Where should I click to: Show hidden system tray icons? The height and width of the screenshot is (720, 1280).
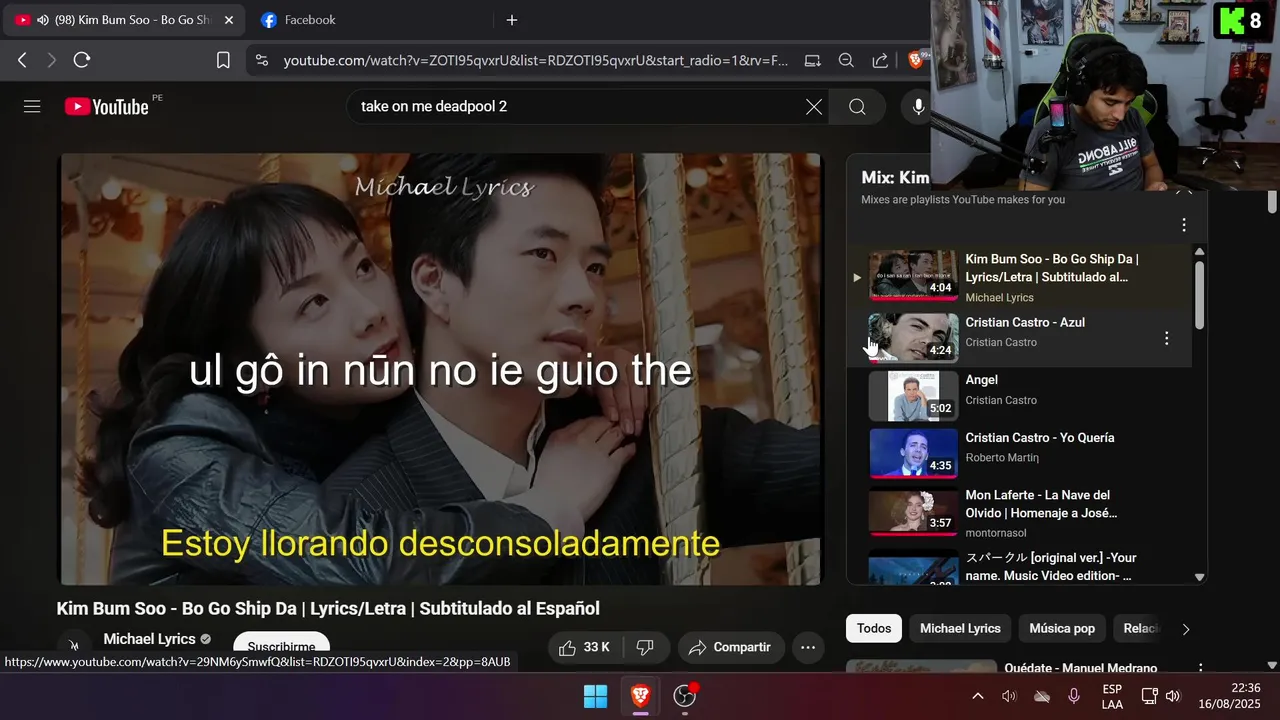977,696
